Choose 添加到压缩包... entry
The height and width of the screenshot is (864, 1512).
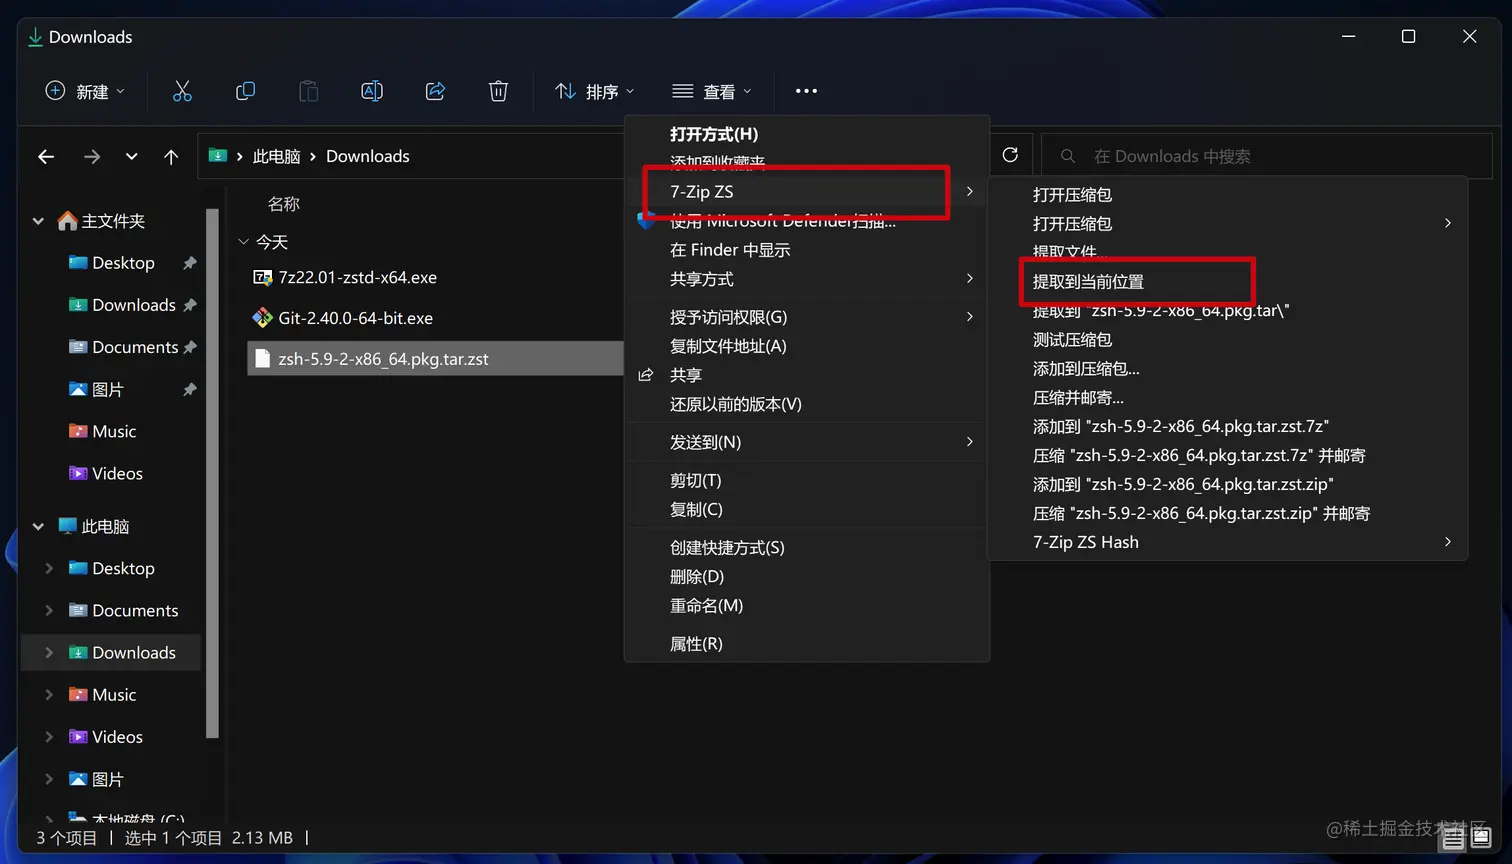[1227, 369]
